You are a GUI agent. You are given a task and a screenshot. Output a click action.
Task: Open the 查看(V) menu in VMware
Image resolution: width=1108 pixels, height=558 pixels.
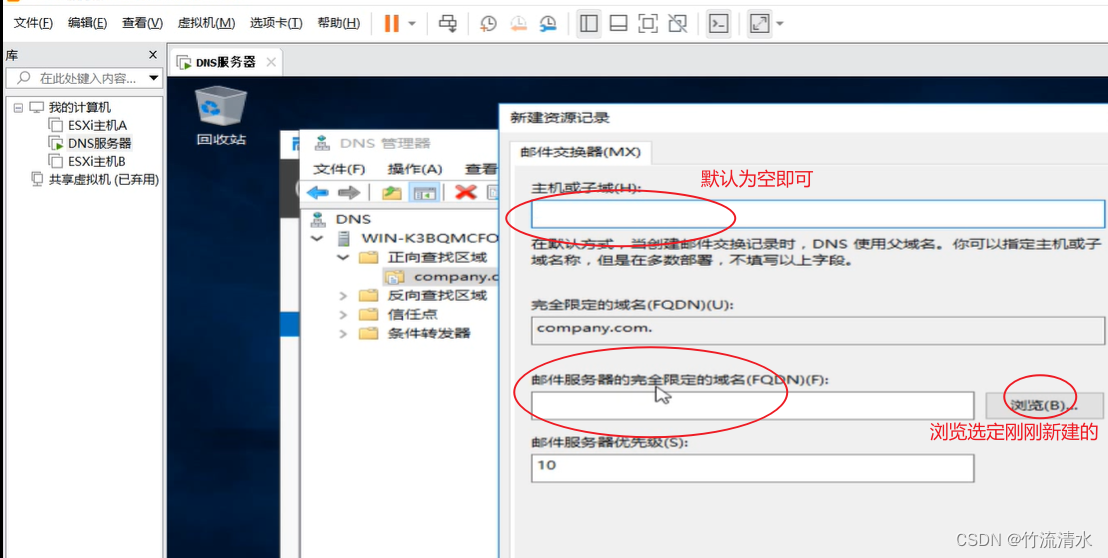pyautogui.click(x=142, y=23)
